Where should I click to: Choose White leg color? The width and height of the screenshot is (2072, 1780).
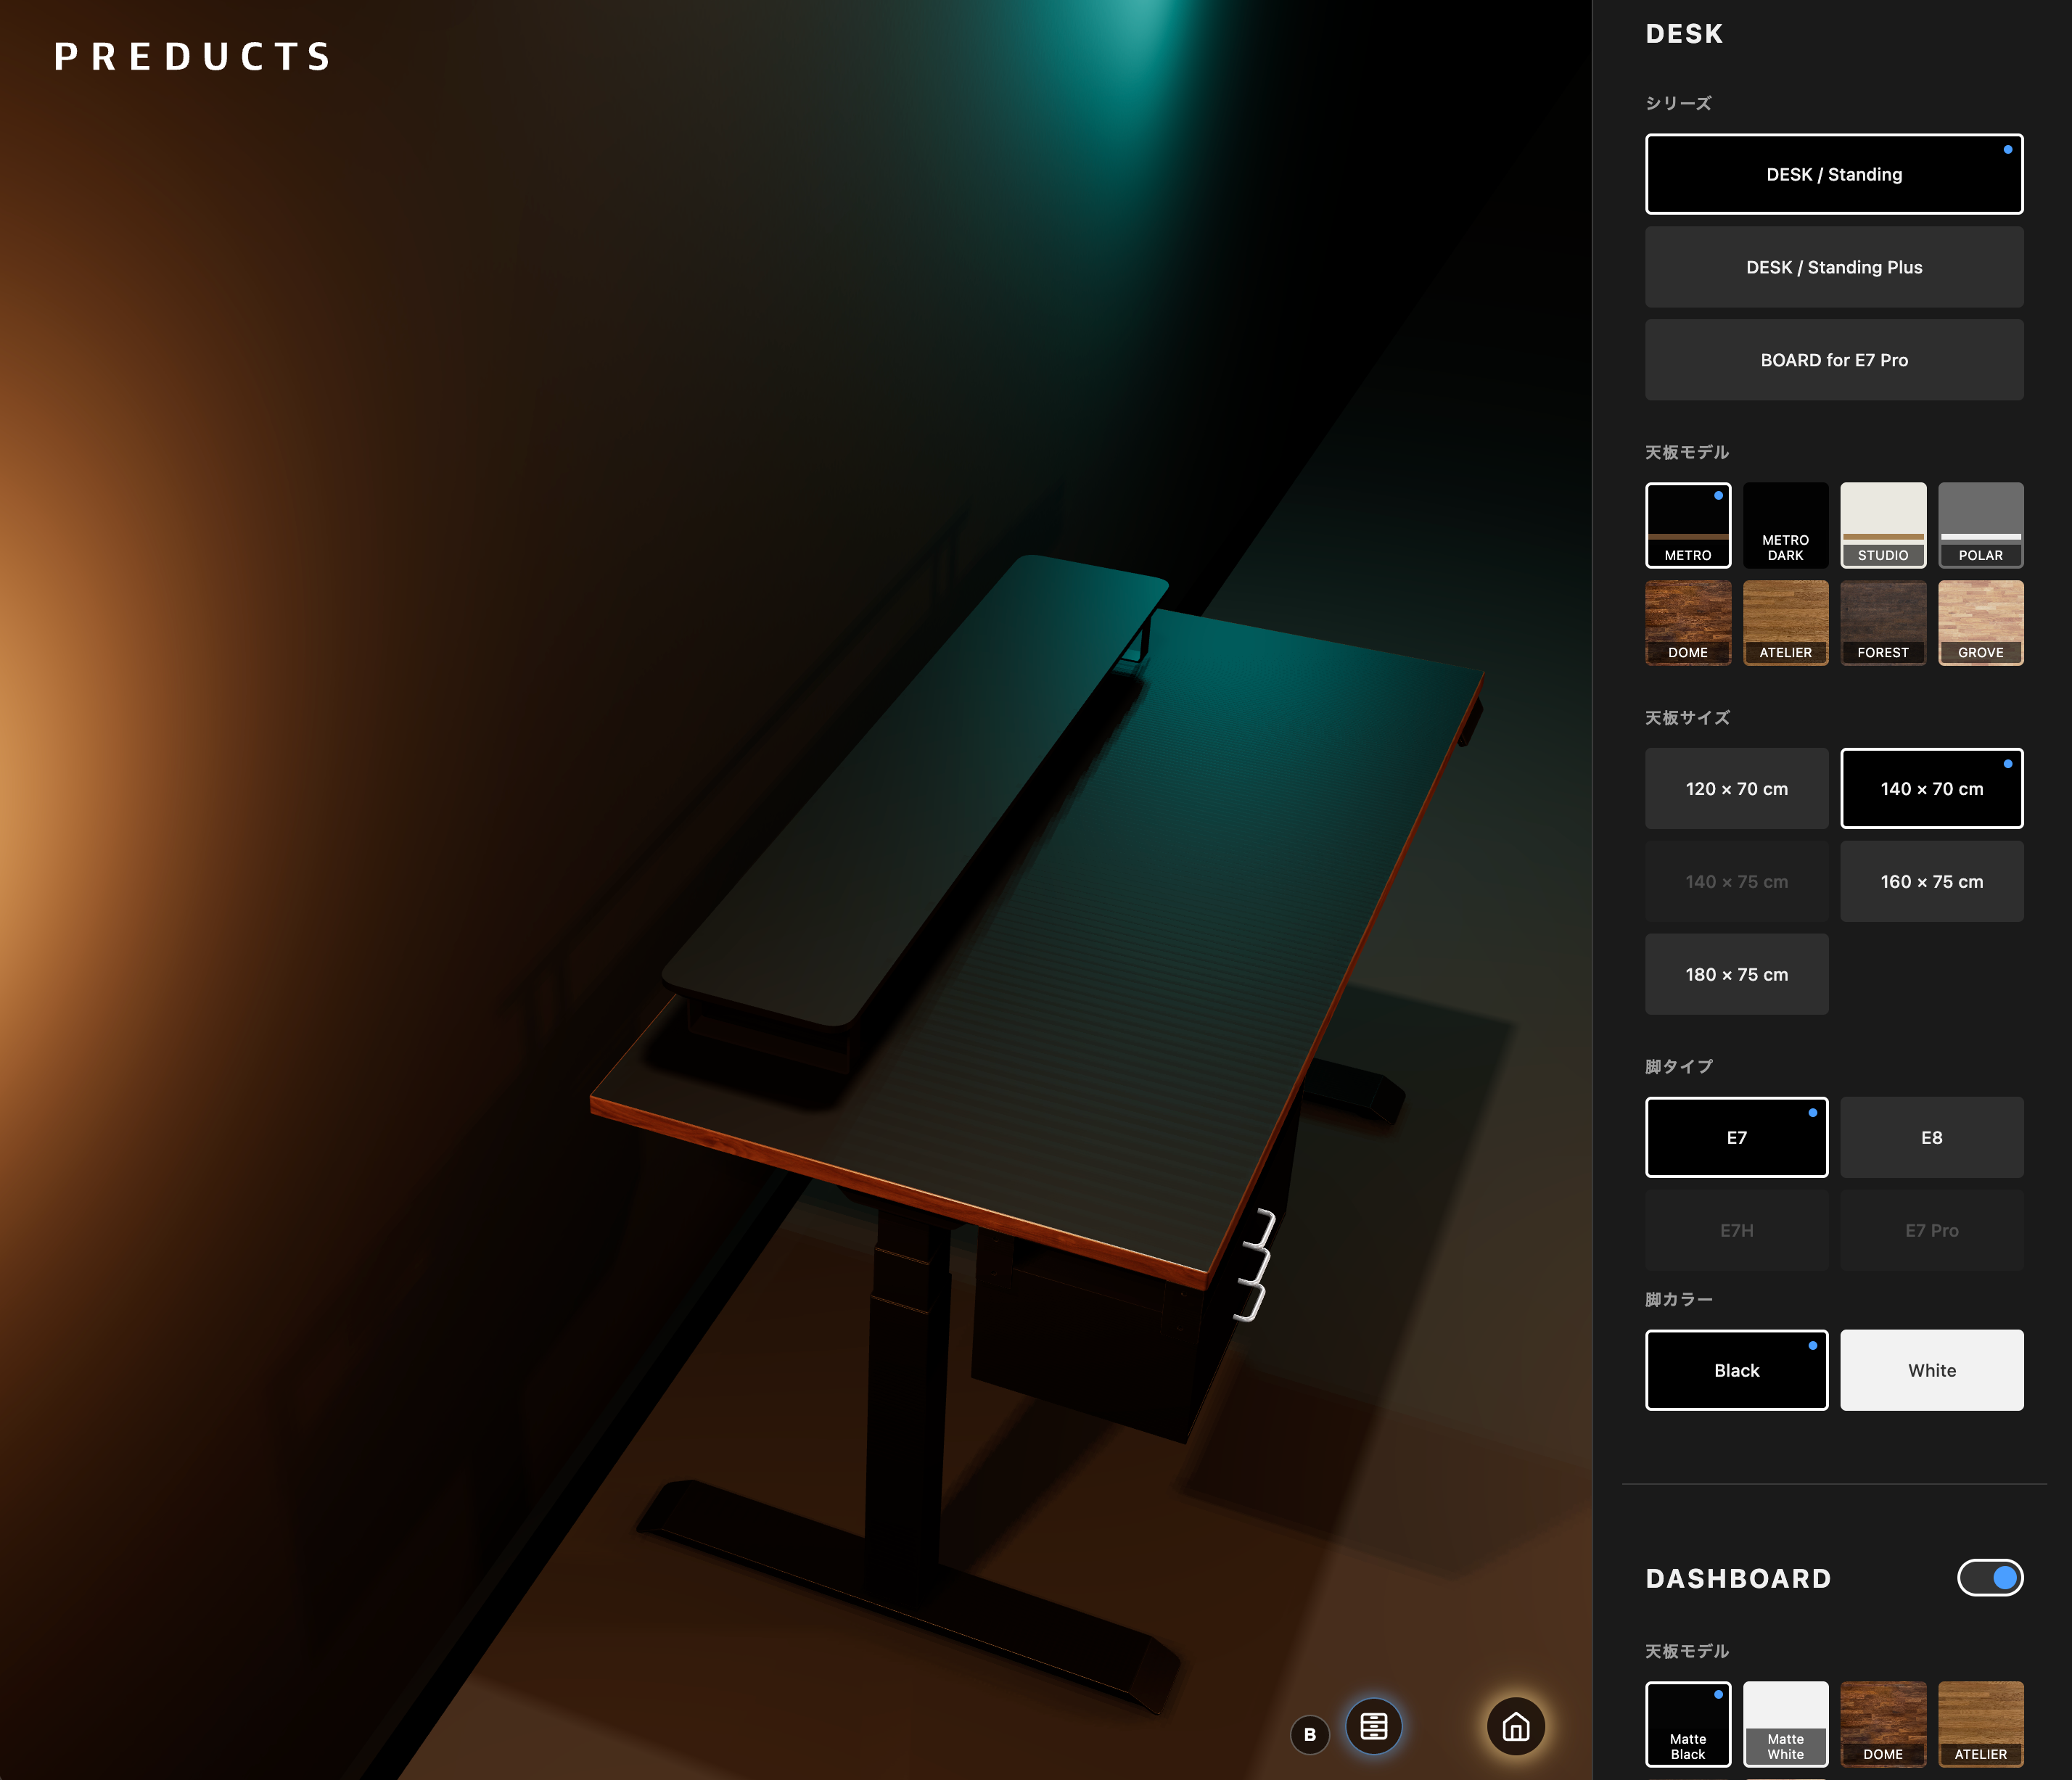(x=1931, y=1370)
